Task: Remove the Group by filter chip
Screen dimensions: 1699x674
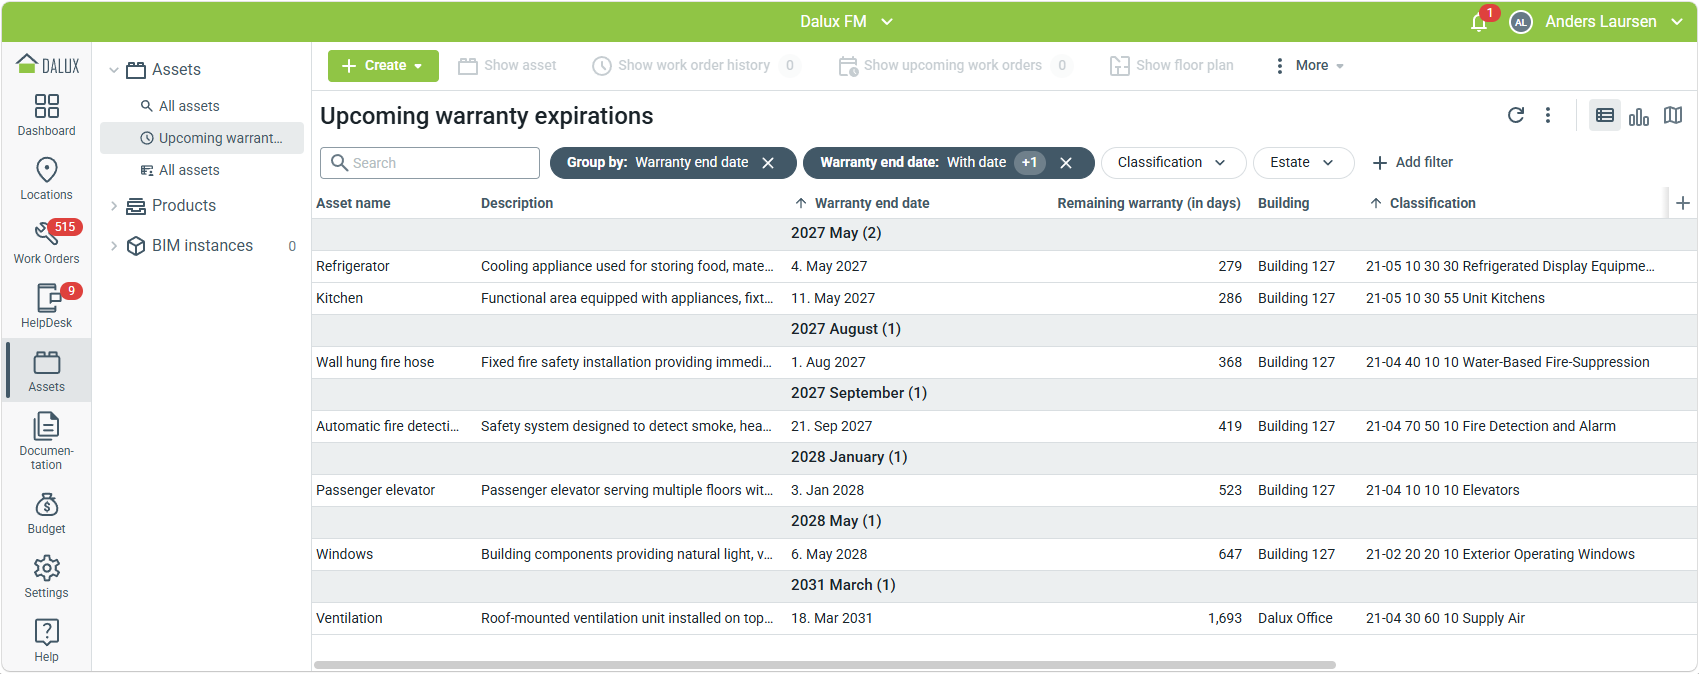Action: pyautogui.click(x=768, y=163)
